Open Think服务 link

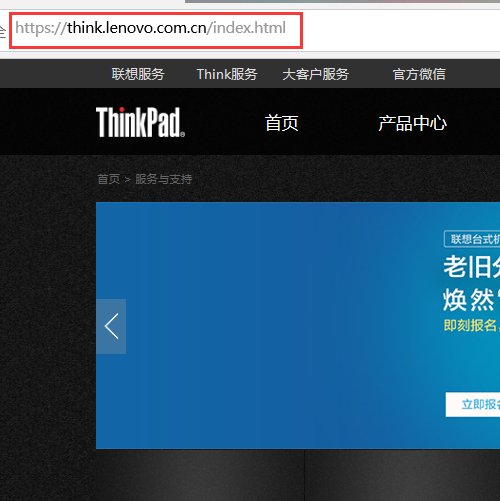point(227,74)
